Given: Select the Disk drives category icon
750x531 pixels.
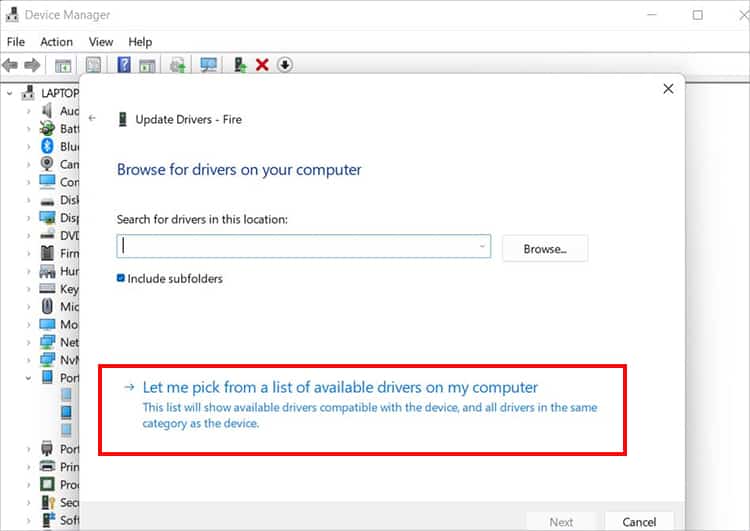Looking at the screenshot, I should pos(47,201).
